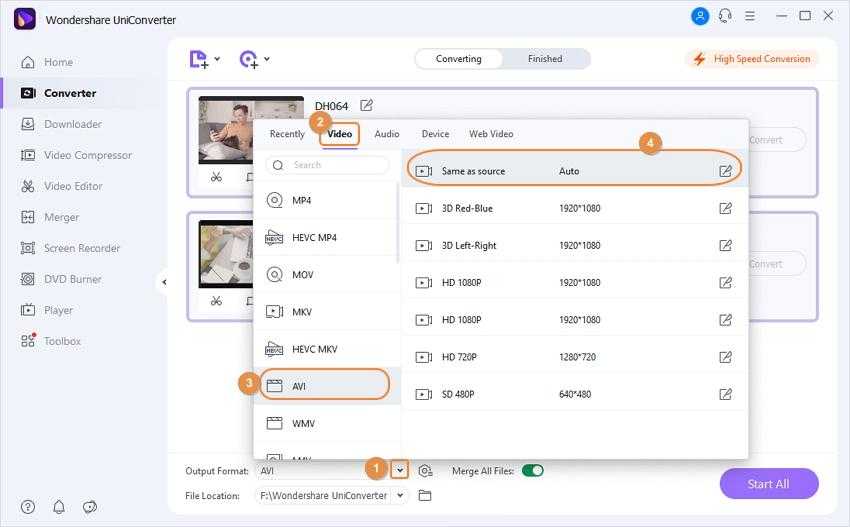Click the scissors trim icon on first video

(x=216, y=177)
